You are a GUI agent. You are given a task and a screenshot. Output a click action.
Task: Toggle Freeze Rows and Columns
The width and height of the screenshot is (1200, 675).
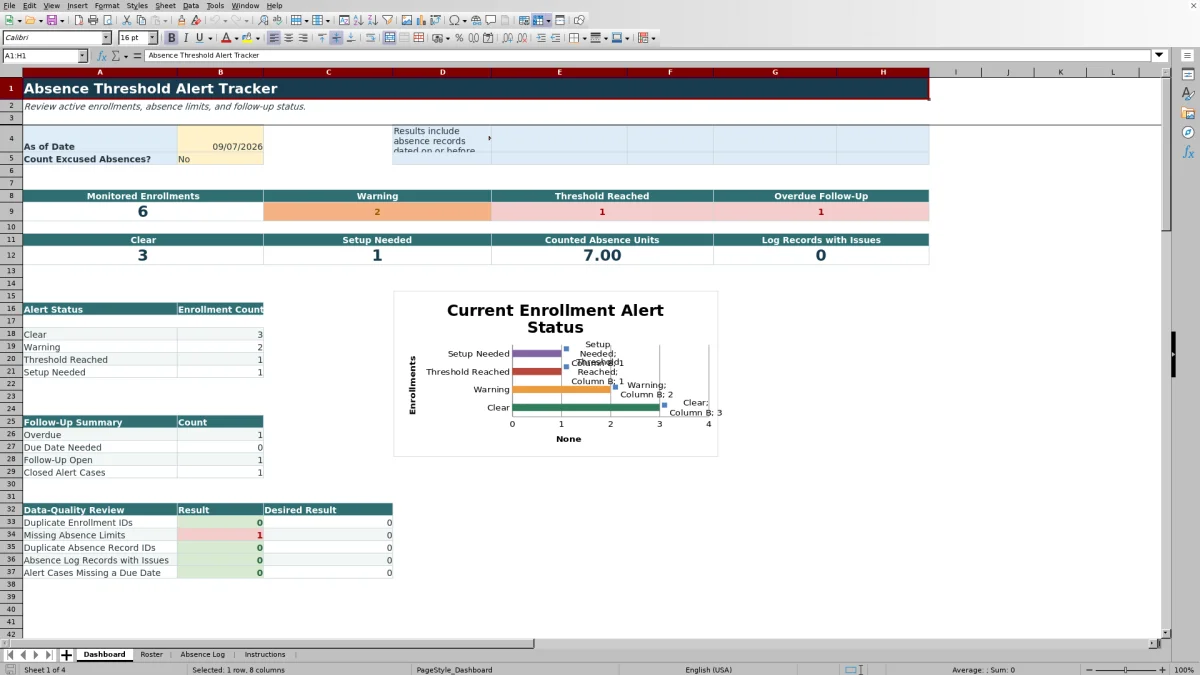[x=539, y=20]
